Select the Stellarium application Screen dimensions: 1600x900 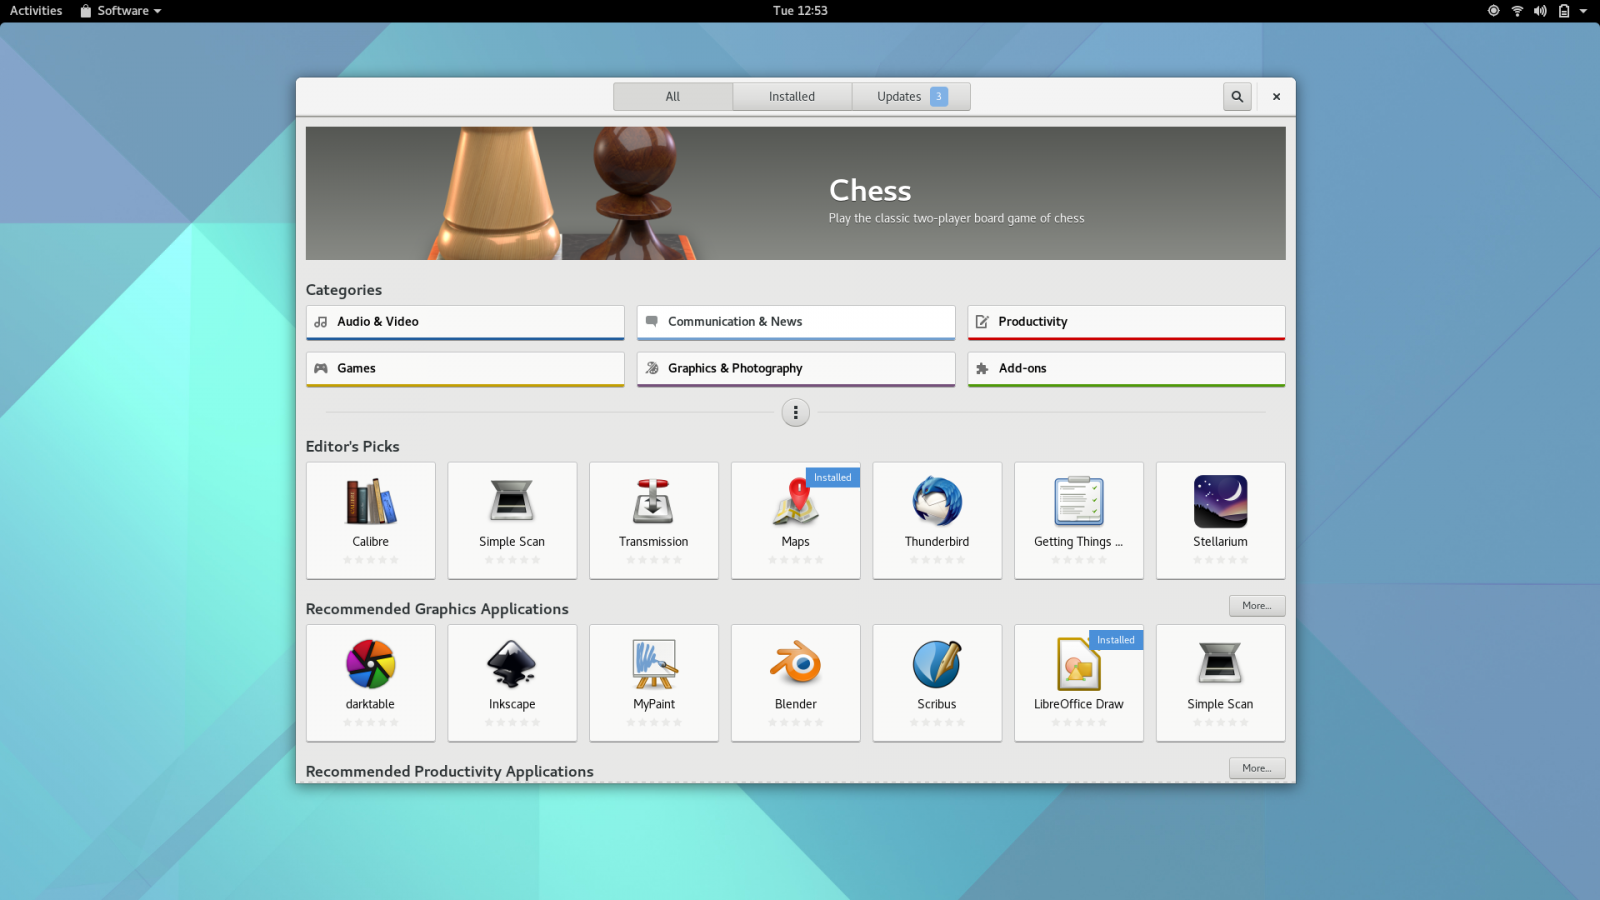(1220, 520)
